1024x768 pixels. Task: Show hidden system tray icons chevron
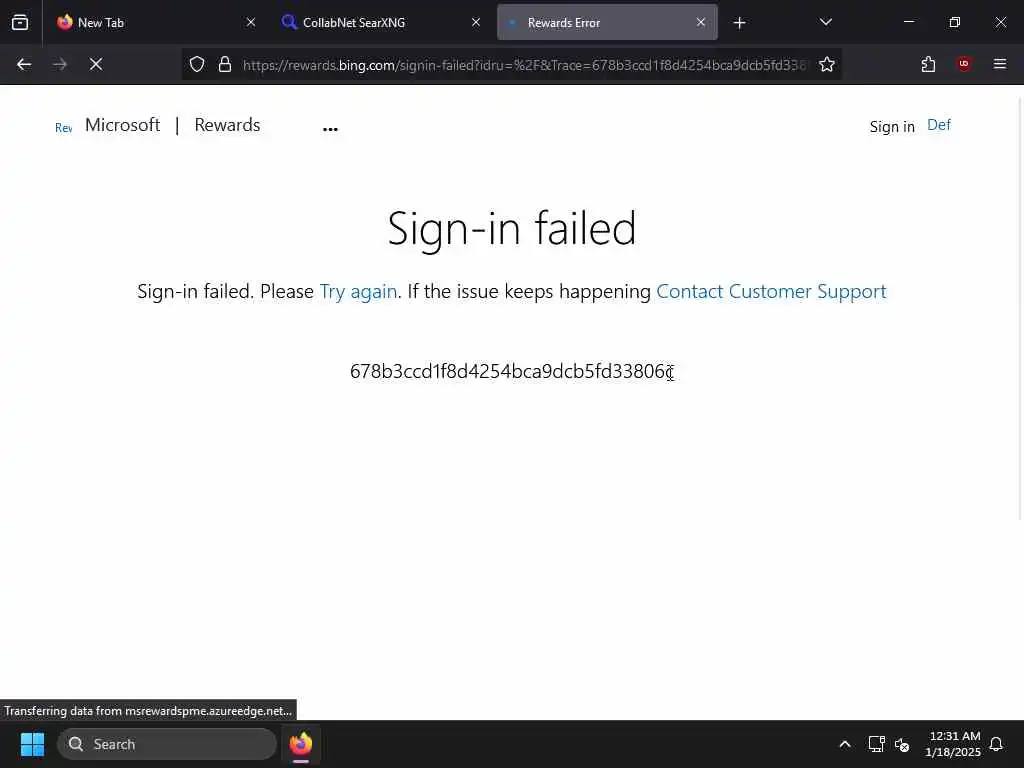(x=844, y=744)
